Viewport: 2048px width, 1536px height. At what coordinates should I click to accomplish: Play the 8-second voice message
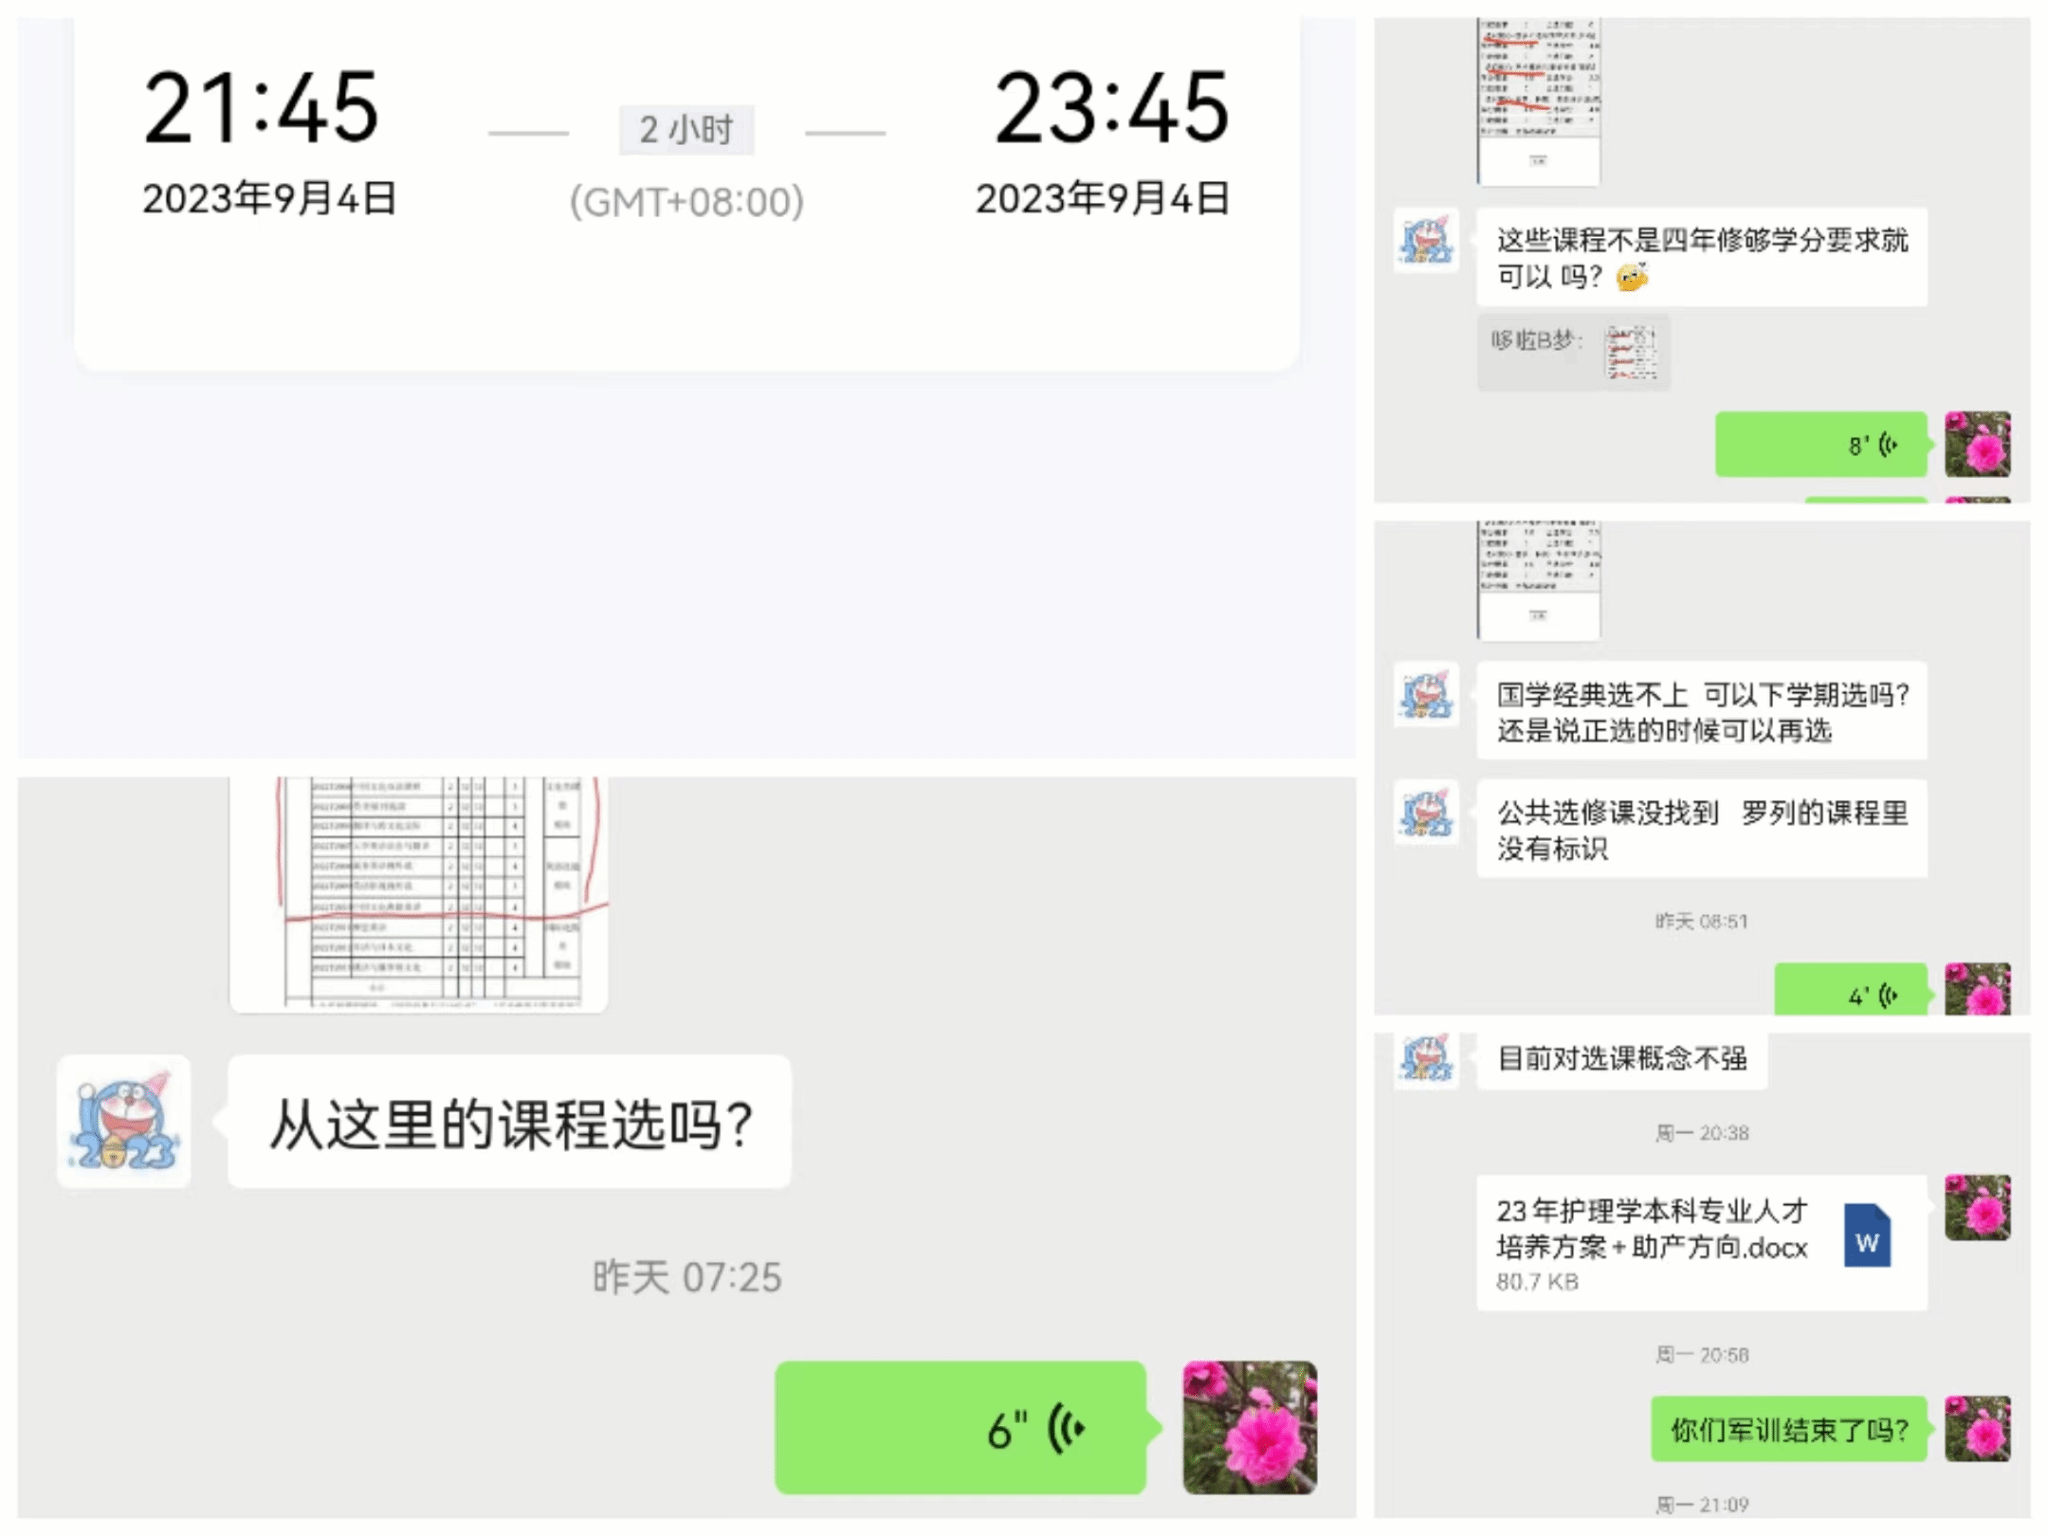point(1820,444)
